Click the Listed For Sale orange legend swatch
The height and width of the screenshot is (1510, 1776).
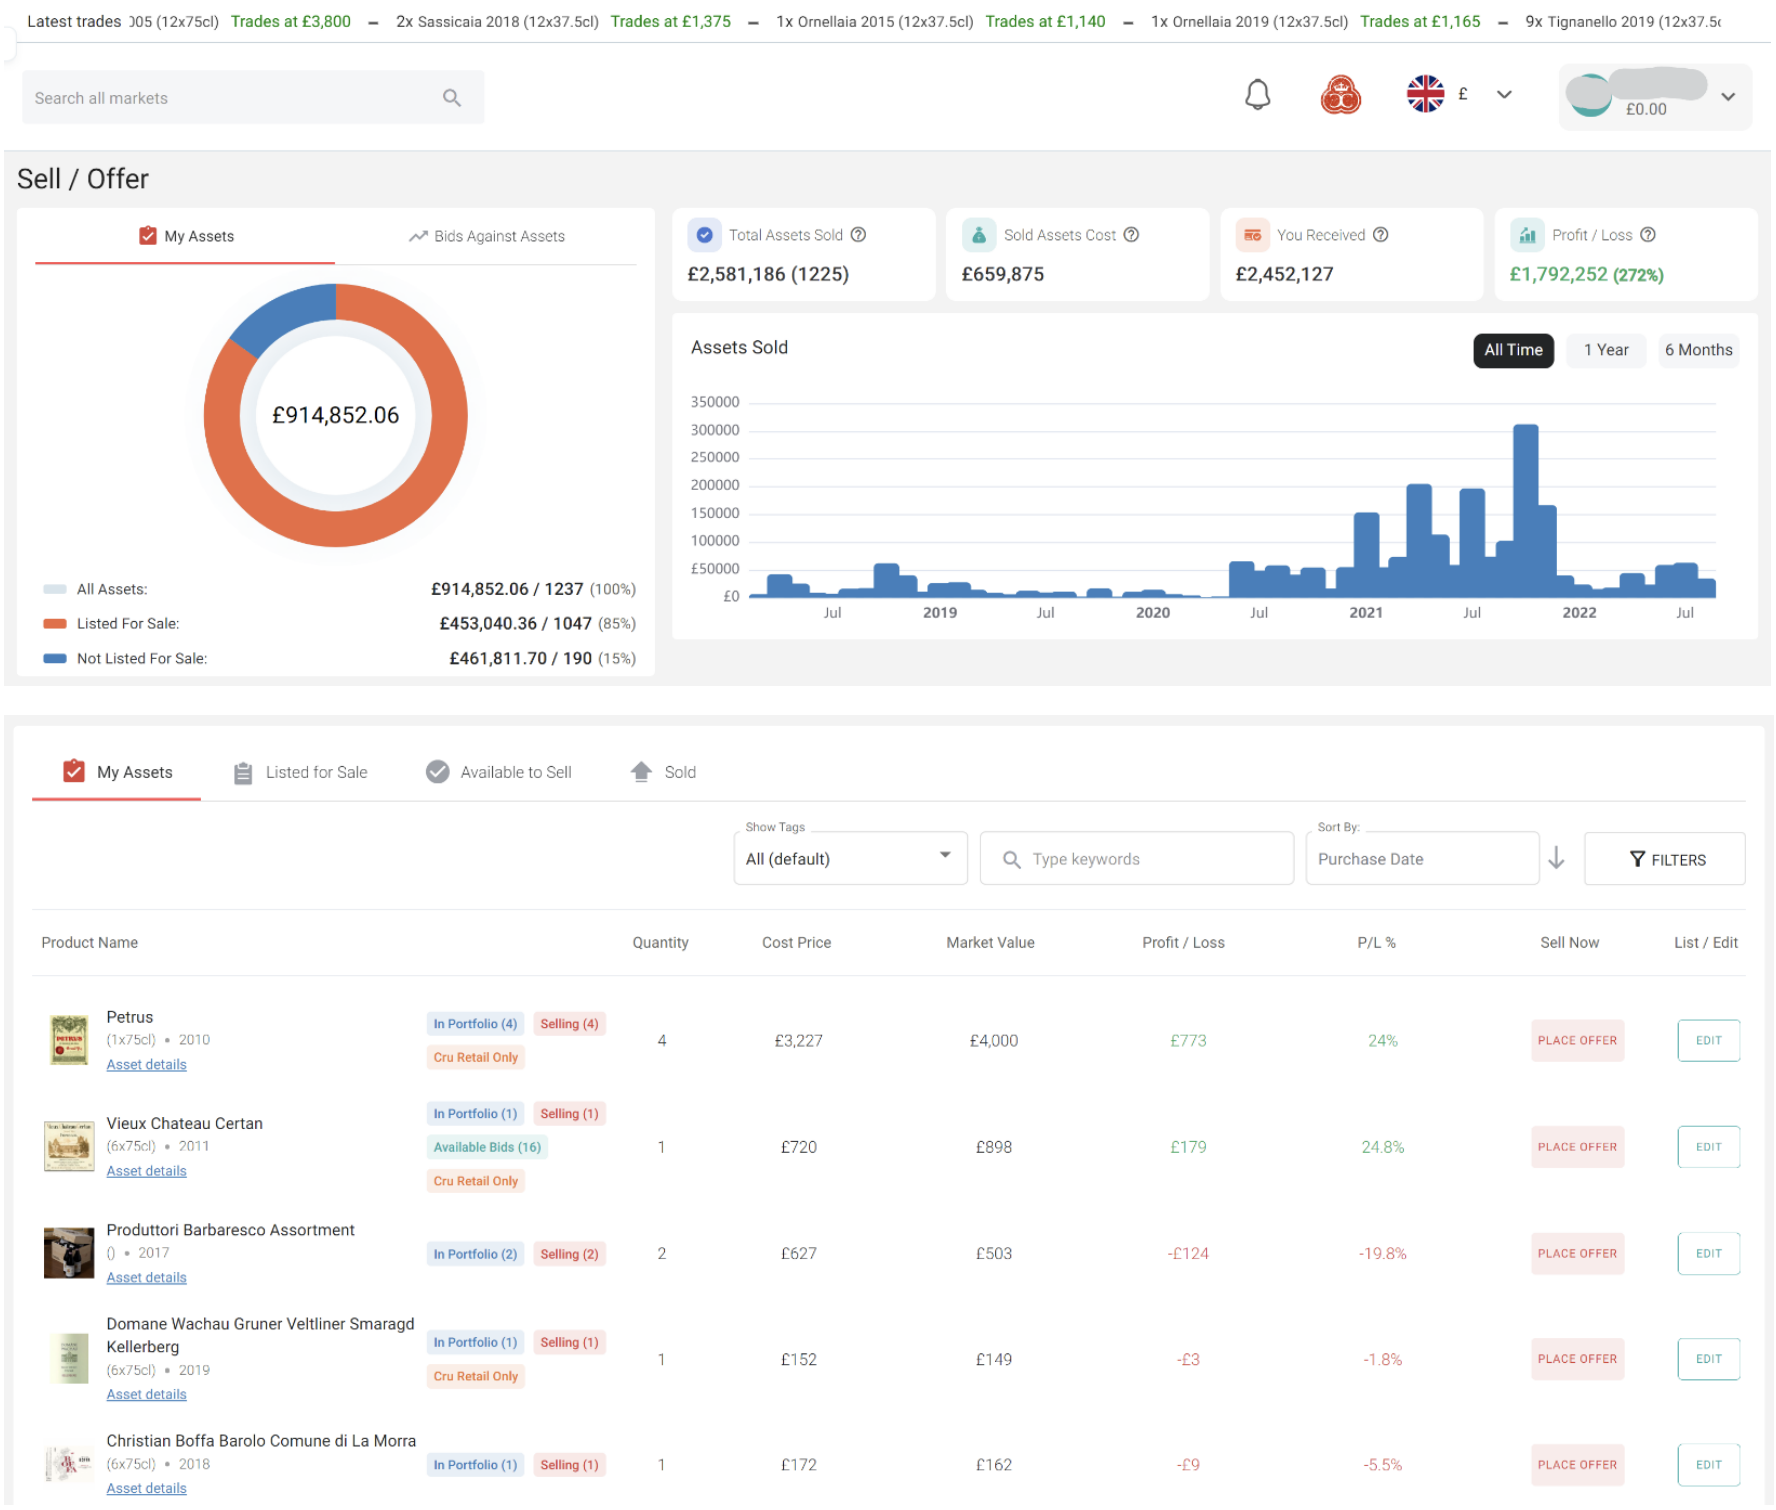(x=55, y=624)
